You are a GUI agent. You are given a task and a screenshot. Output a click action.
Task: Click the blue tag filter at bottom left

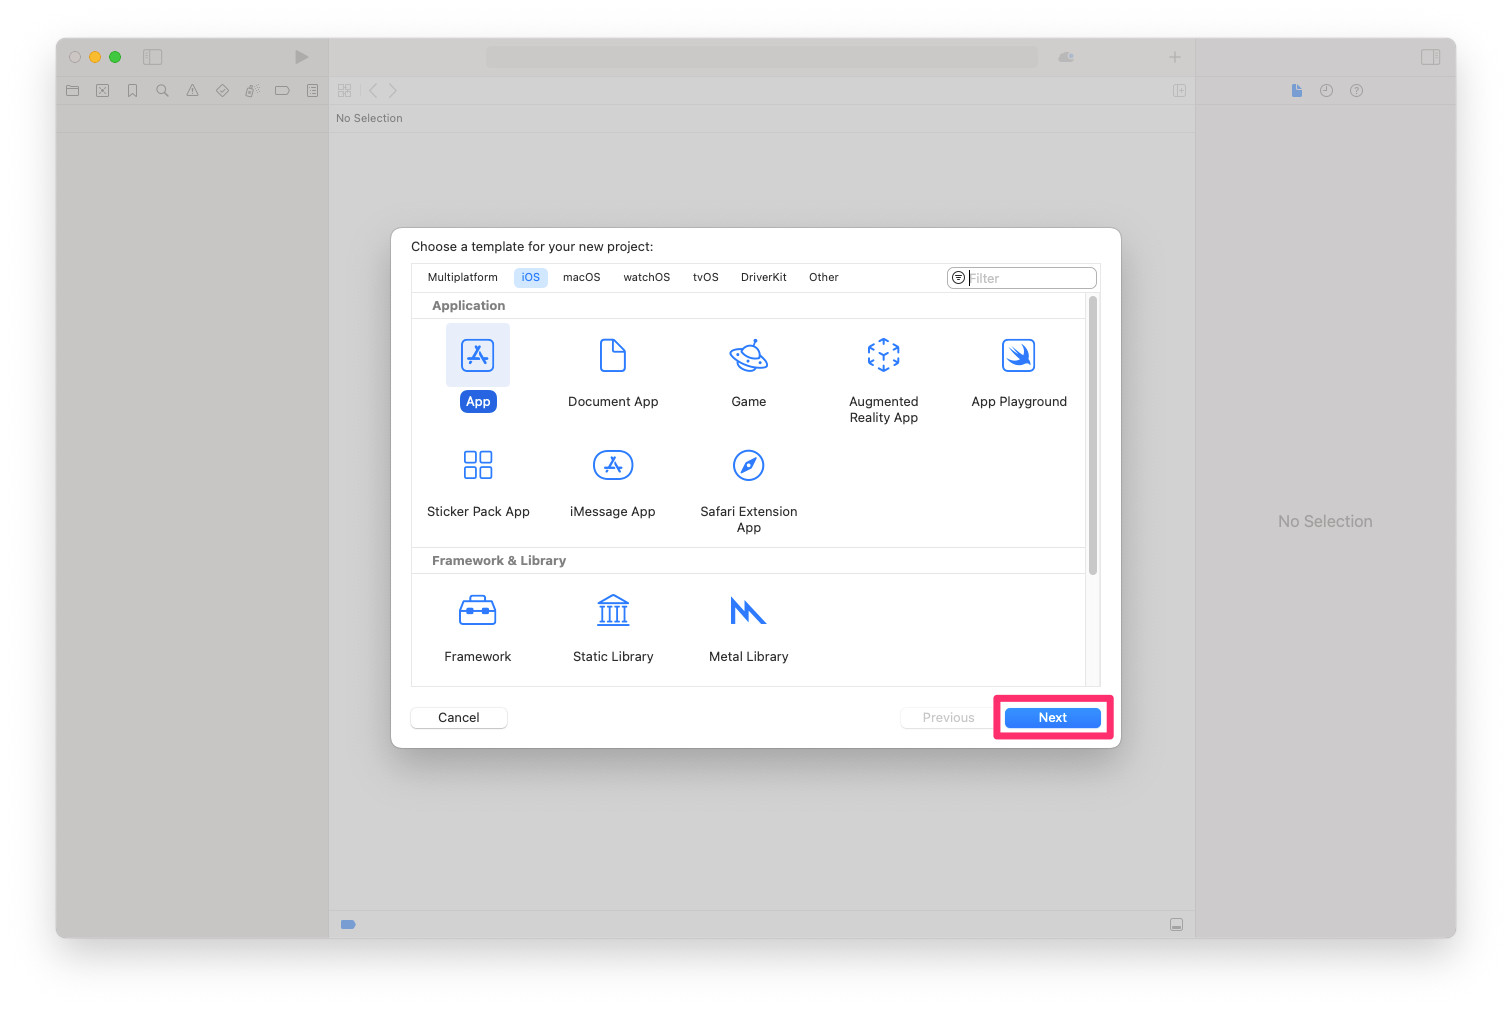point(348,924)
